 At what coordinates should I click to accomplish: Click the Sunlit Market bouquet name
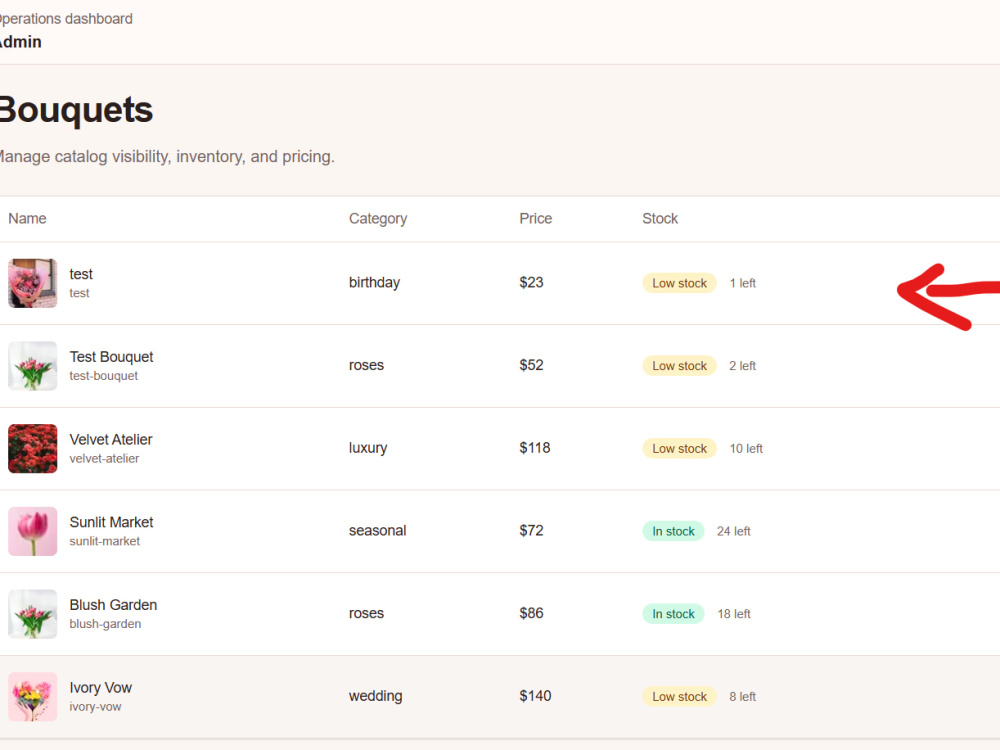(112, 522)
